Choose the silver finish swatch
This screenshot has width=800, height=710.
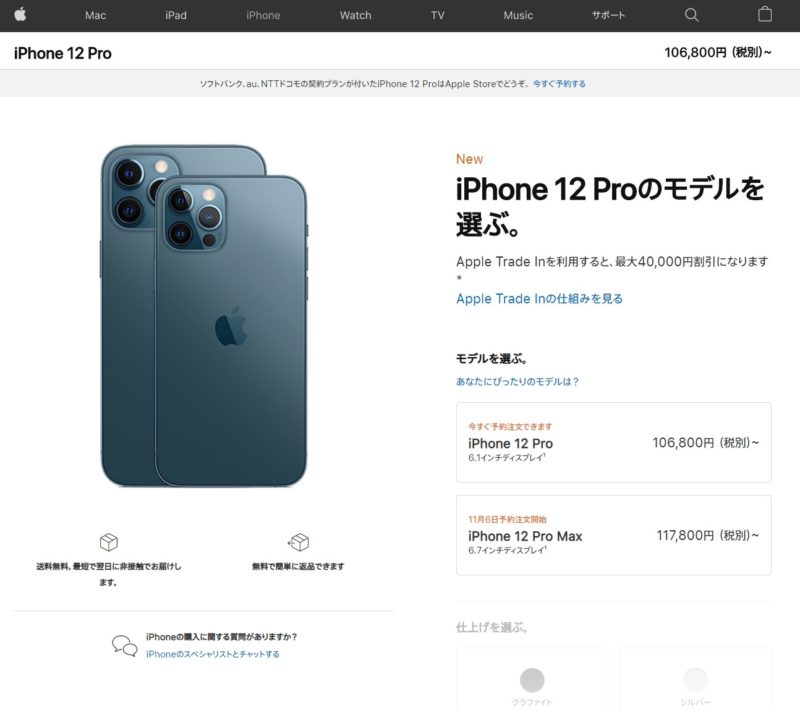coord(695,680)
